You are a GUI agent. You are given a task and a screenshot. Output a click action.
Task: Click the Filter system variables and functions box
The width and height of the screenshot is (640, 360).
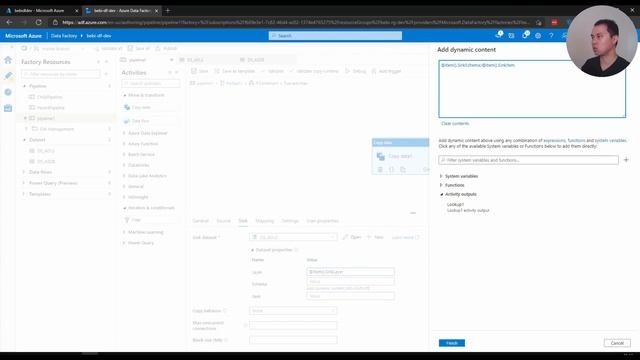pos(529,160)
